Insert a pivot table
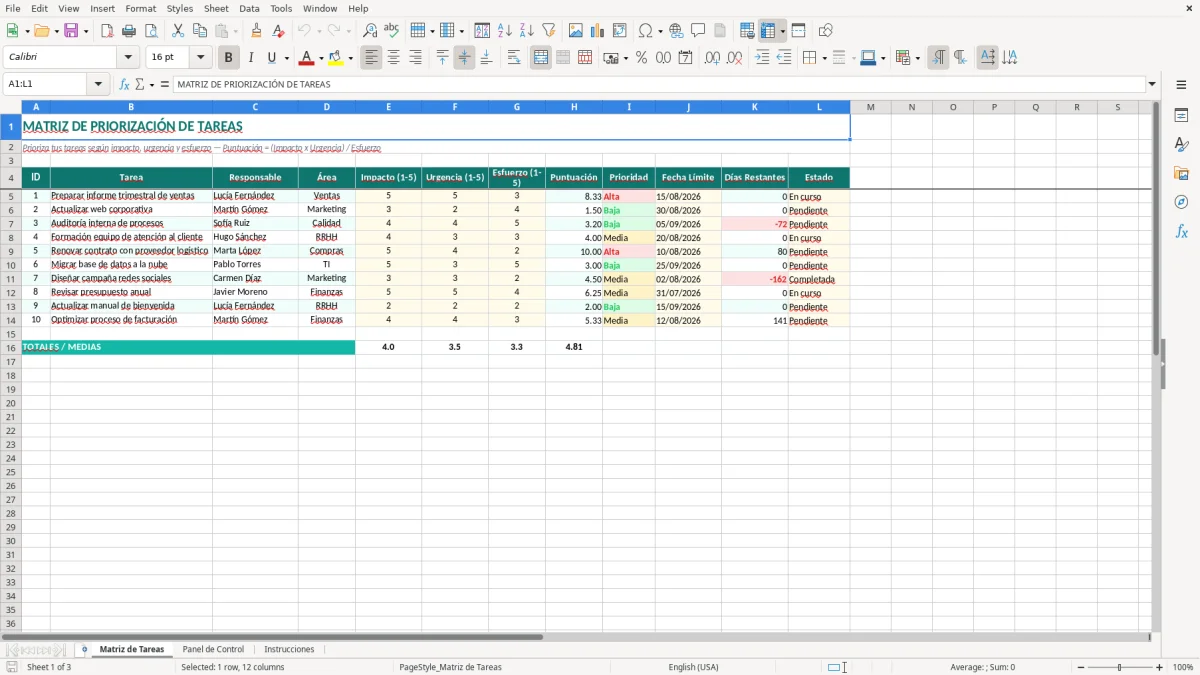 [x=620, y=31]
